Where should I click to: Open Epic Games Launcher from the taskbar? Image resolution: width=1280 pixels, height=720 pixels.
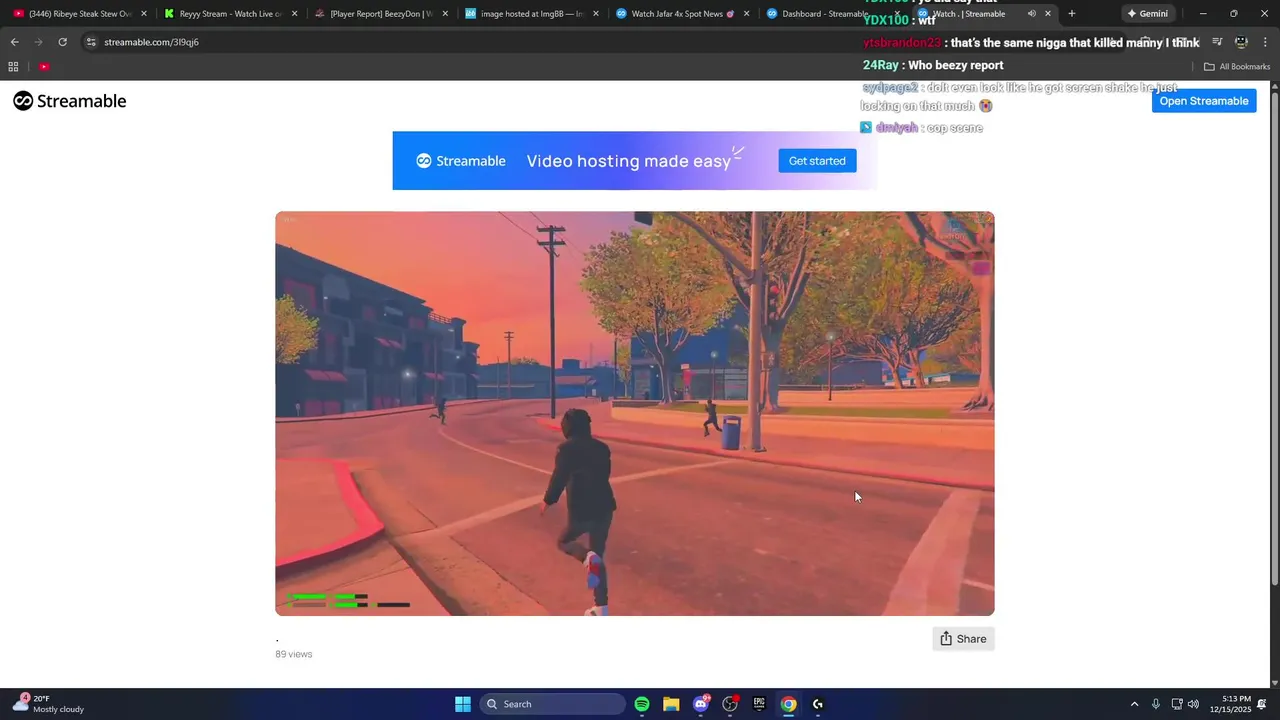coord(759,704)
